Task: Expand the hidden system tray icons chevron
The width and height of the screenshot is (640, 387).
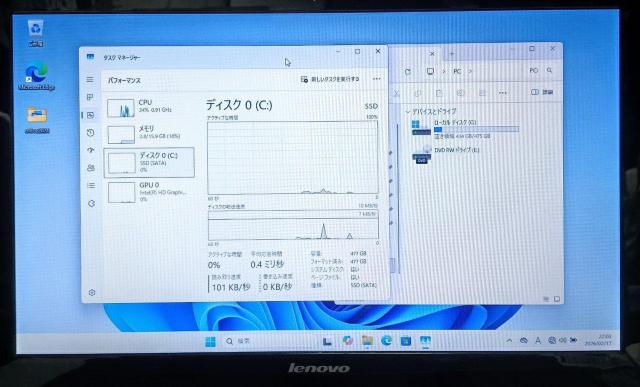Action: point(509,340)
